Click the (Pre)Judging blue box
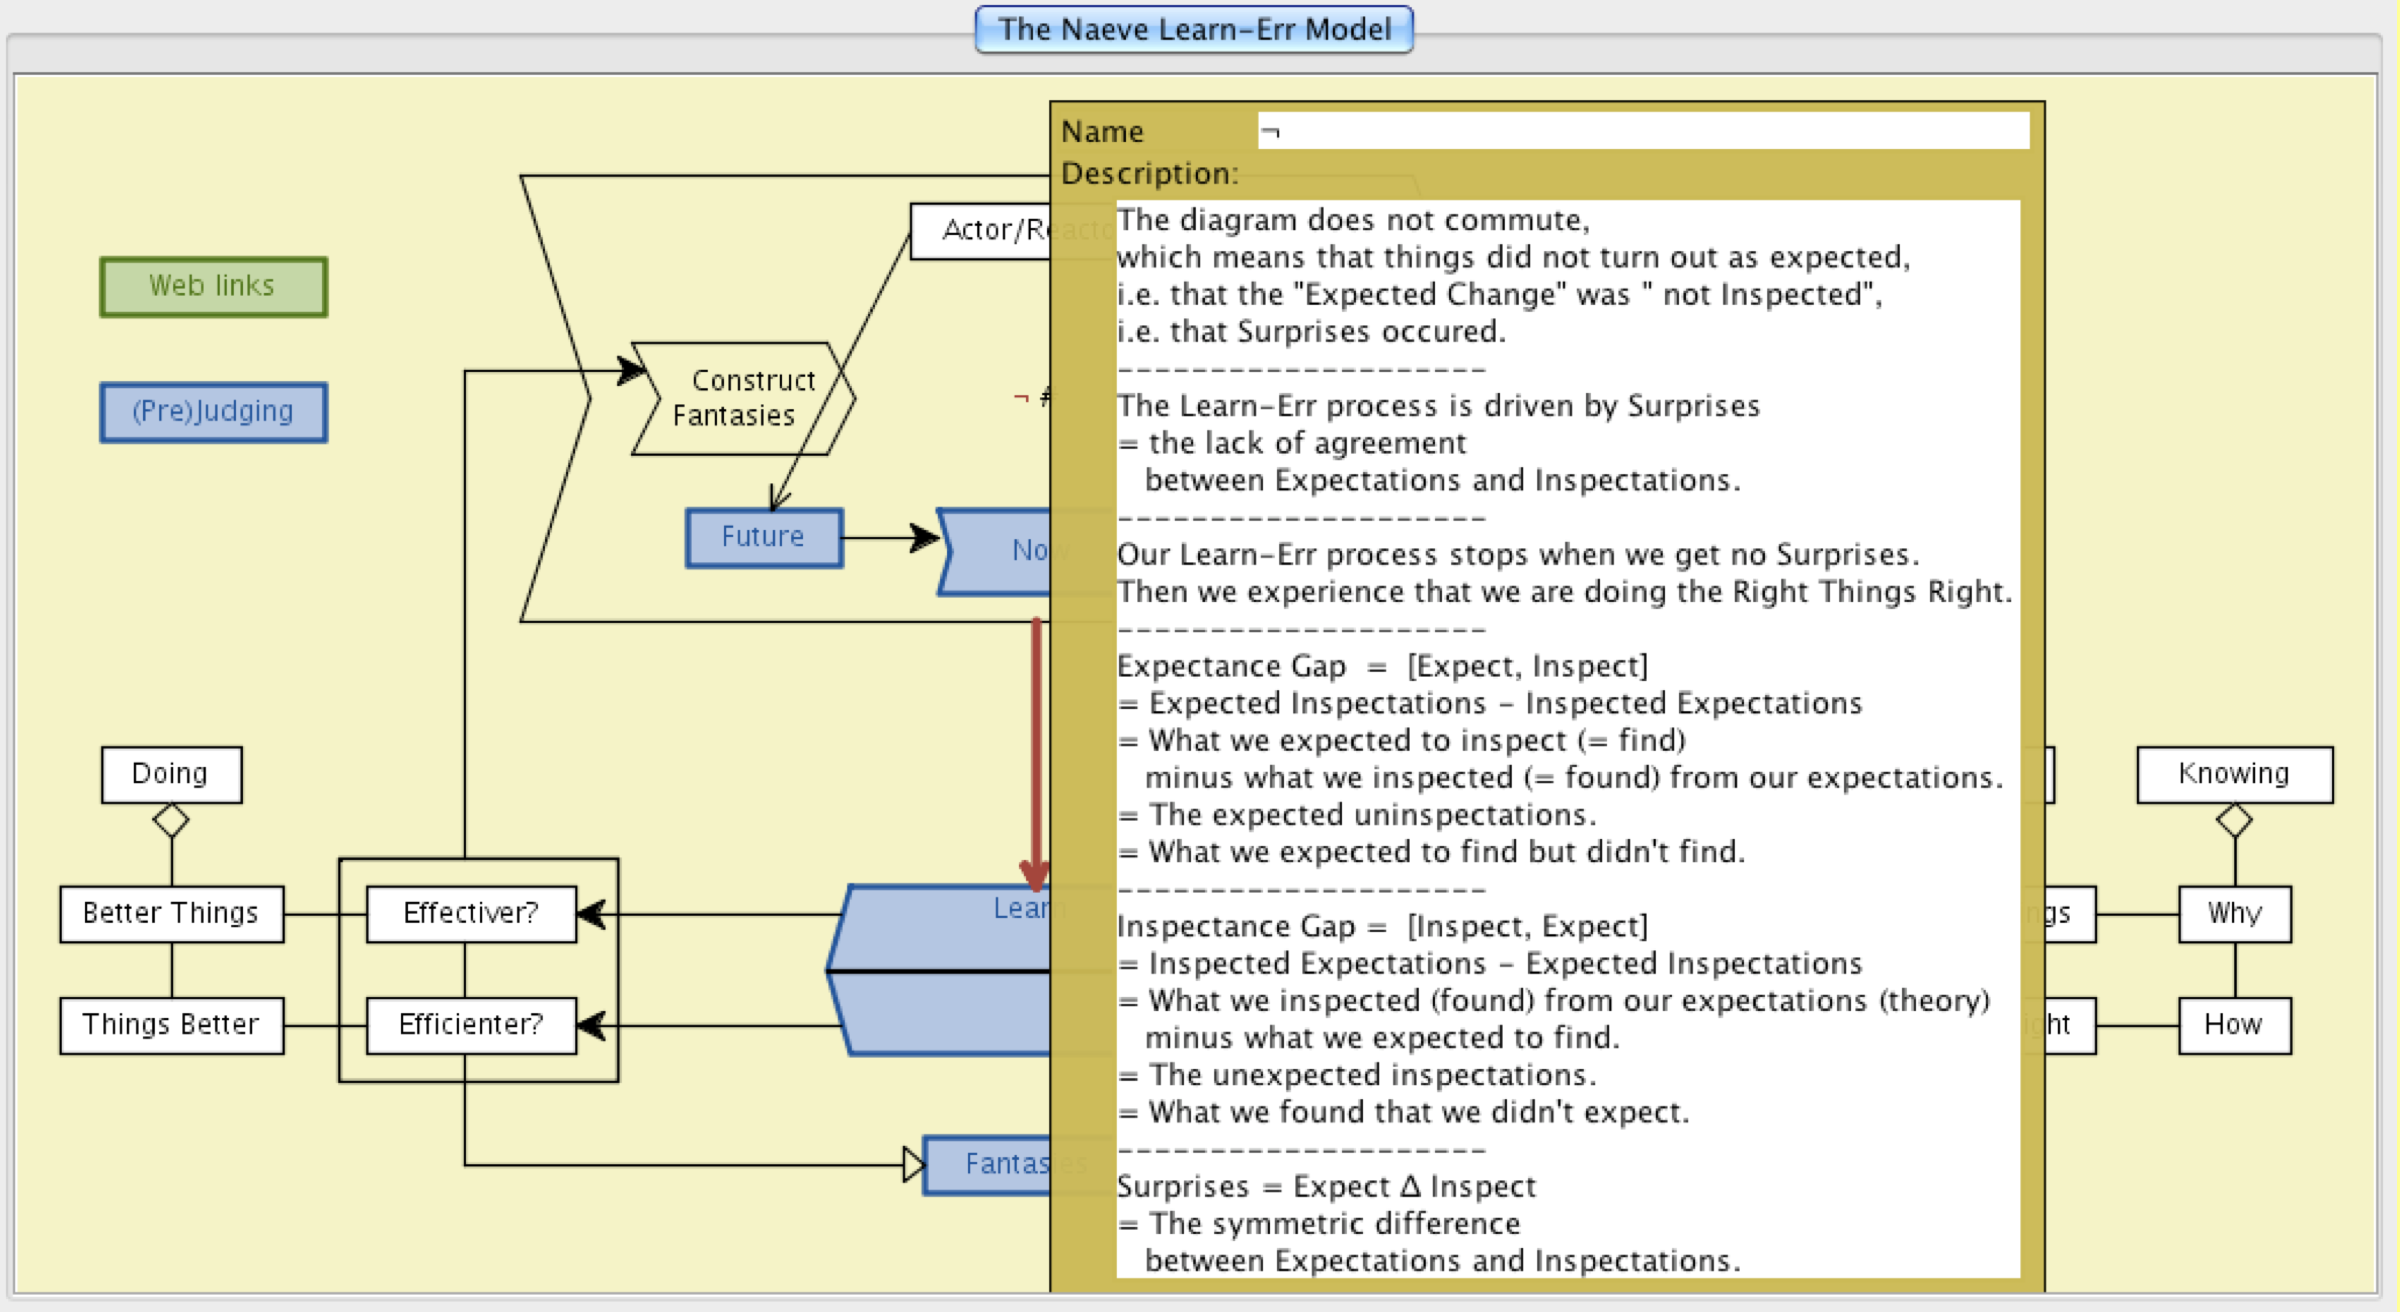Screen dimensions: 2400x1312 pyautogui.click(x=213, y=412)
